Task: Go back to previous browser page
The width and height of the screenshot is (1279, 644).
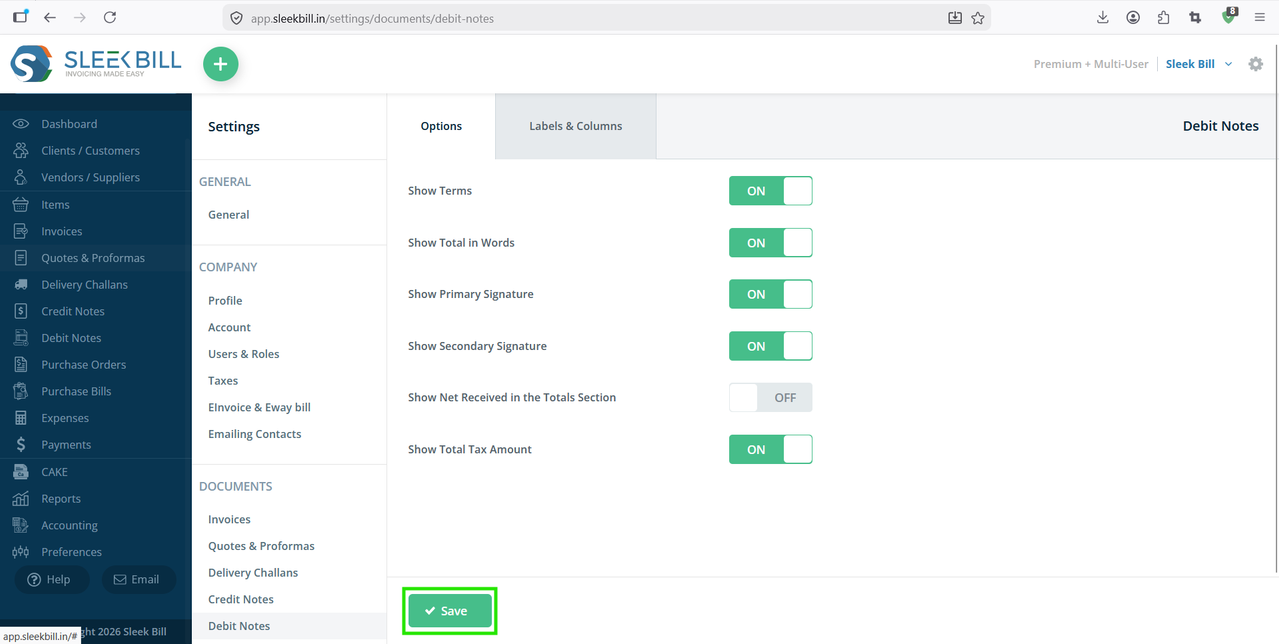Action: (50, 18)
